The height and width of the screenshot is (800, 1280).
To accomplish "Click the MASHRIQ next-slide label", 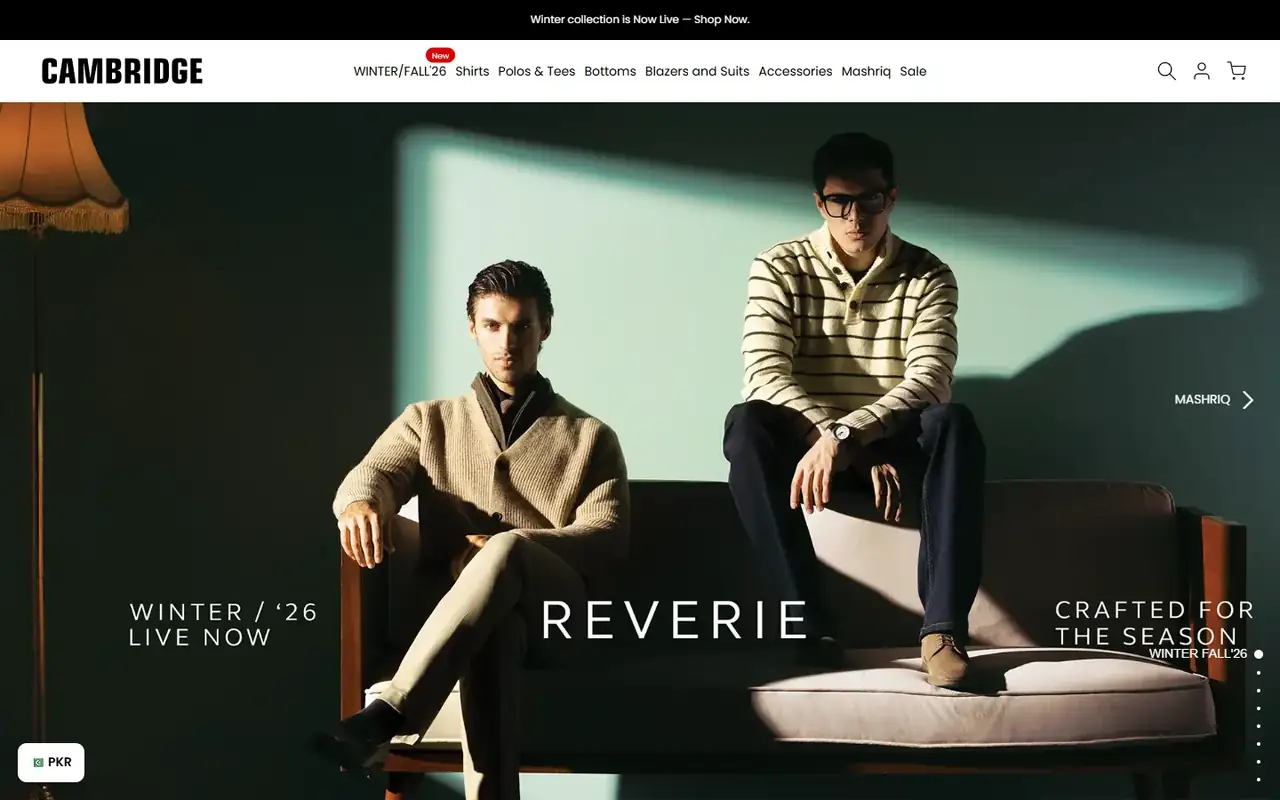I will (x=1202, y=400).
